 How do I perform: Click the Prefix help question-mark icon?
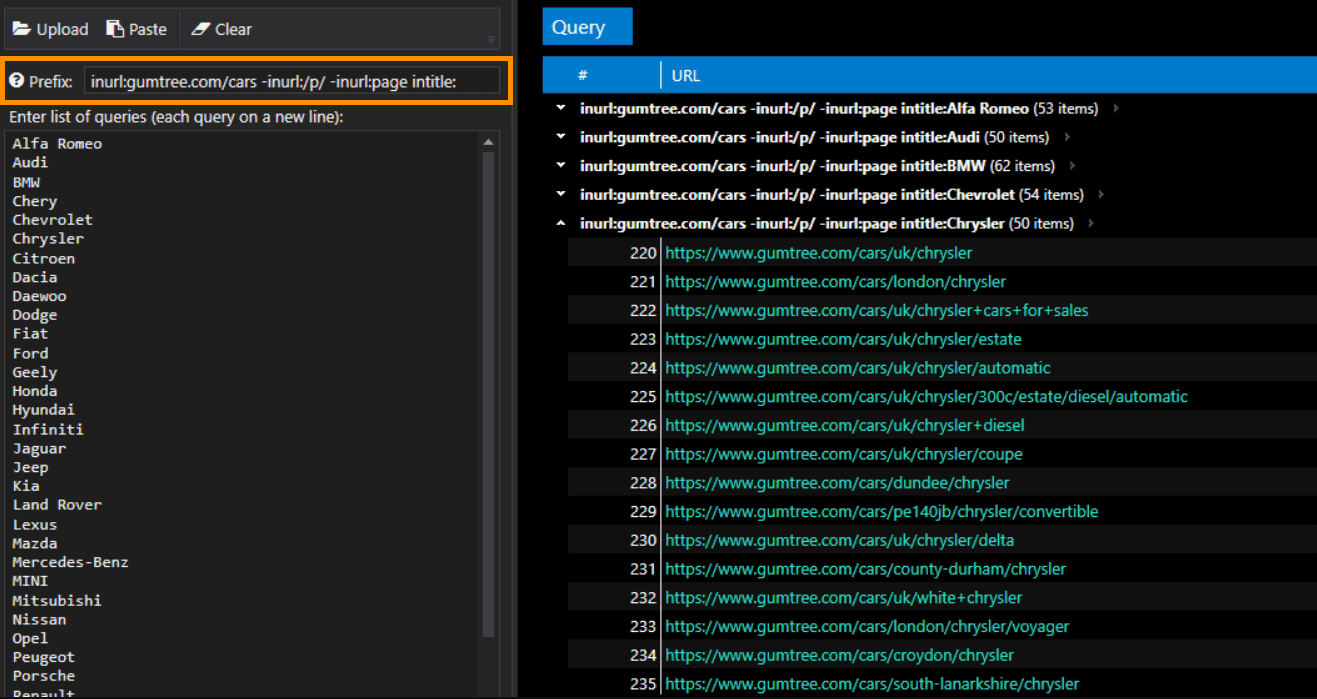16,80
